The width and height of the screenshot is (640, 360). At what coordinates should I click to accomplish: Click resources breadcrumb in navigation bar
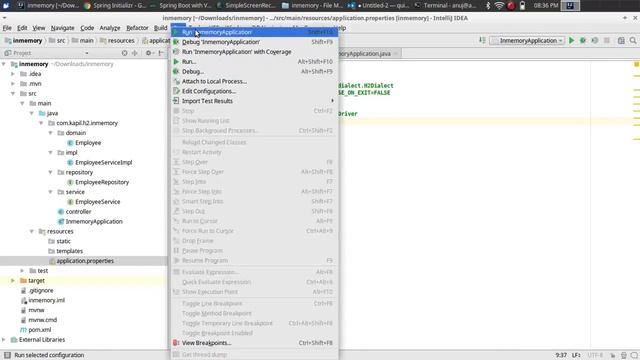[x=118, y=40]
